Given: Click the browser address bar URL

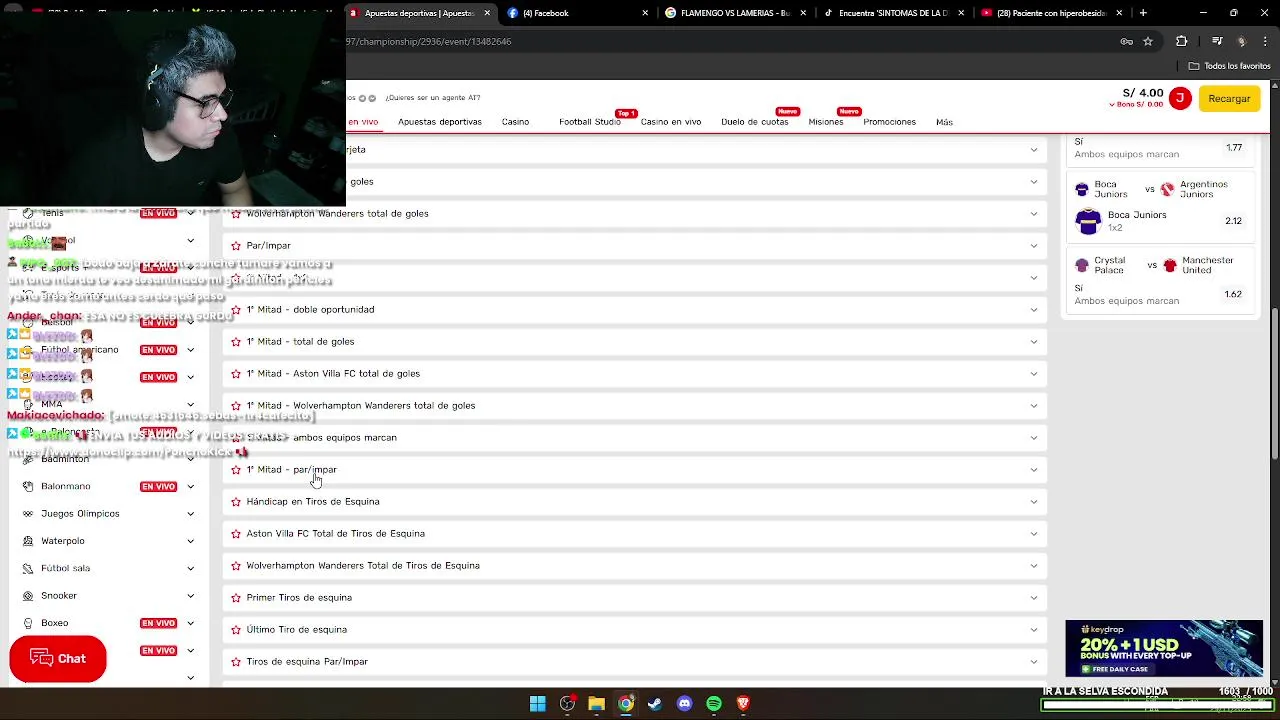Looking at the screenshot, I should 429,42.
